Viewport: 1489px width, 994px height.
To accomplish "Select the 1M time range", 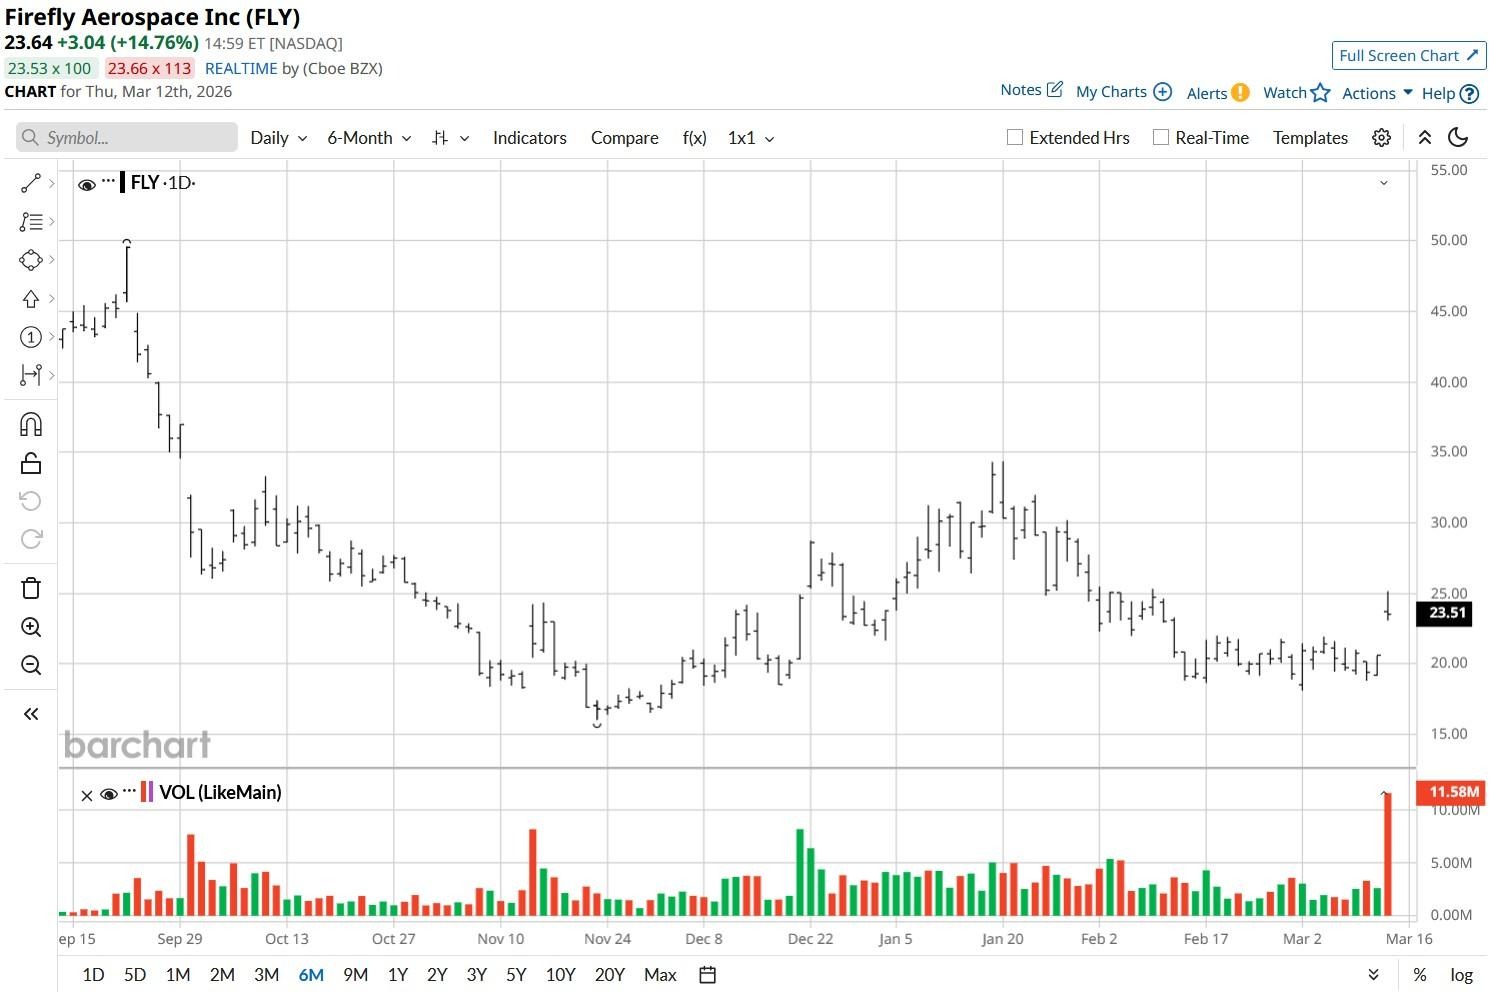I will point(178,975).
